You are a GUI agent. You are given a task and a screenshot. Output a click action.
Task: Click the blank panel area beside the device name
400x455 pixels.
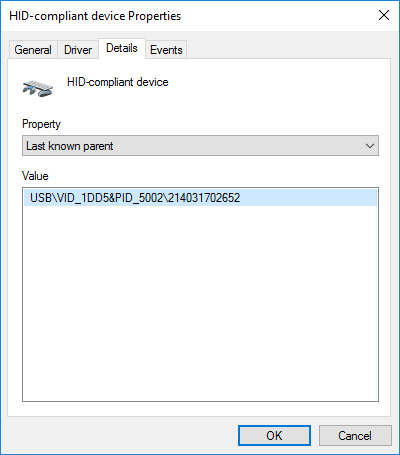pyautogui.click(x=278, y=87)
